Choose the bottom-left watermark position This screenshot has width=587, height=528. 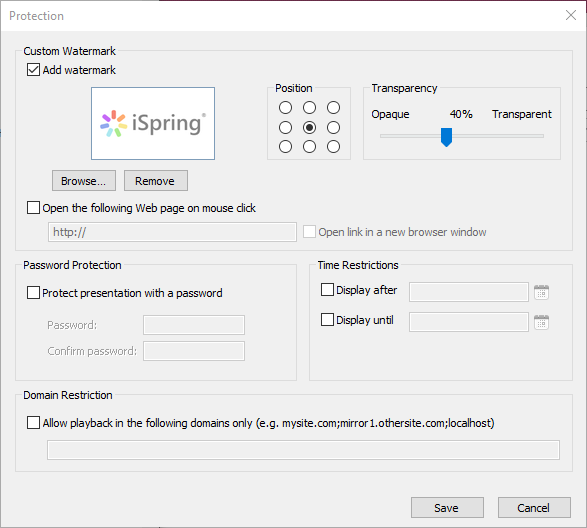tap(285, 147)
